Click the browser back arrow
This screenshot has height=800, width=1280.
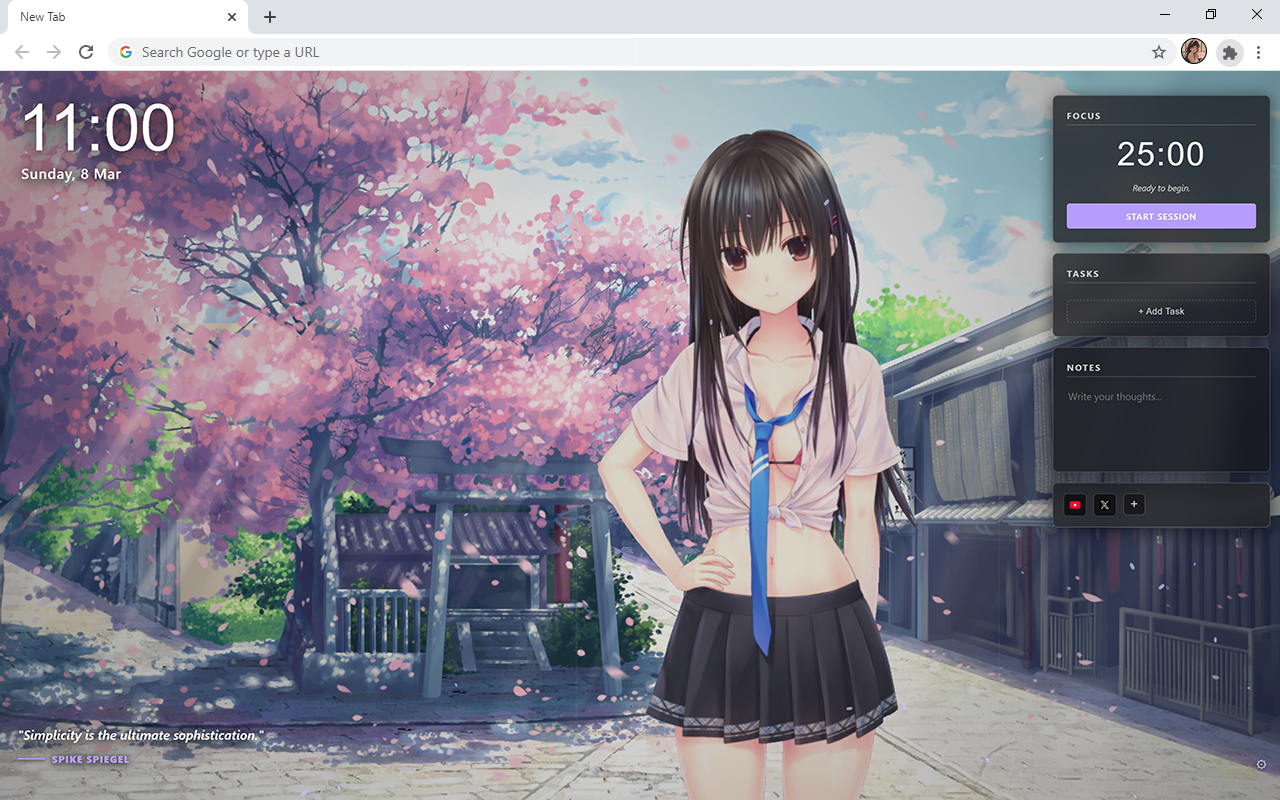(22, 52)
